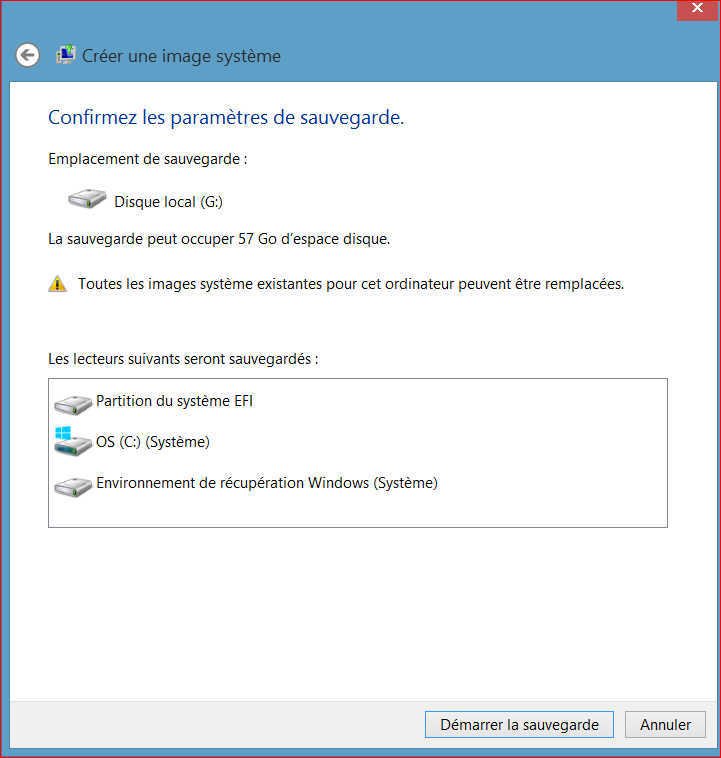Select the OS (C:) (Système) entry
This screenshot has height=758, width=721.
[x=153, y=442]
